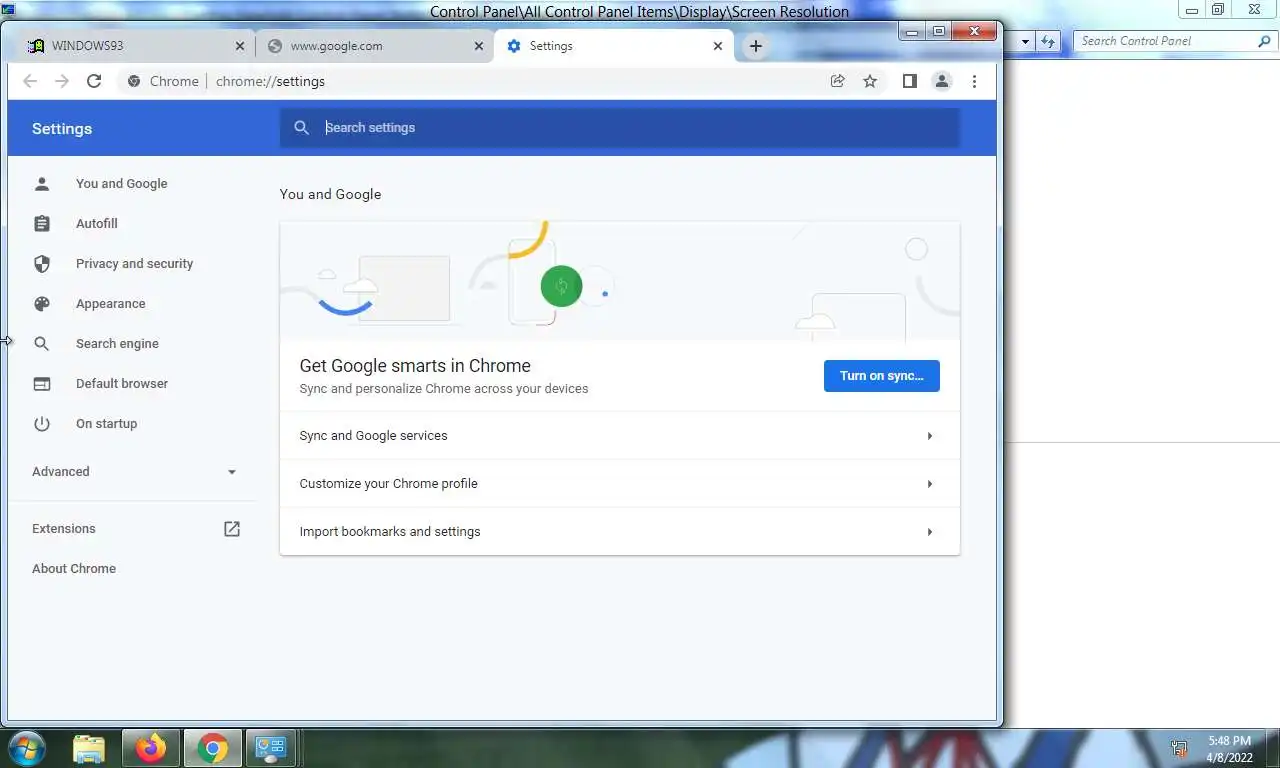Image resolution: width=1280 pixels, height=768 pixels.
Task: Click the magnifier icon in Search settings
Action: point(302,128)
